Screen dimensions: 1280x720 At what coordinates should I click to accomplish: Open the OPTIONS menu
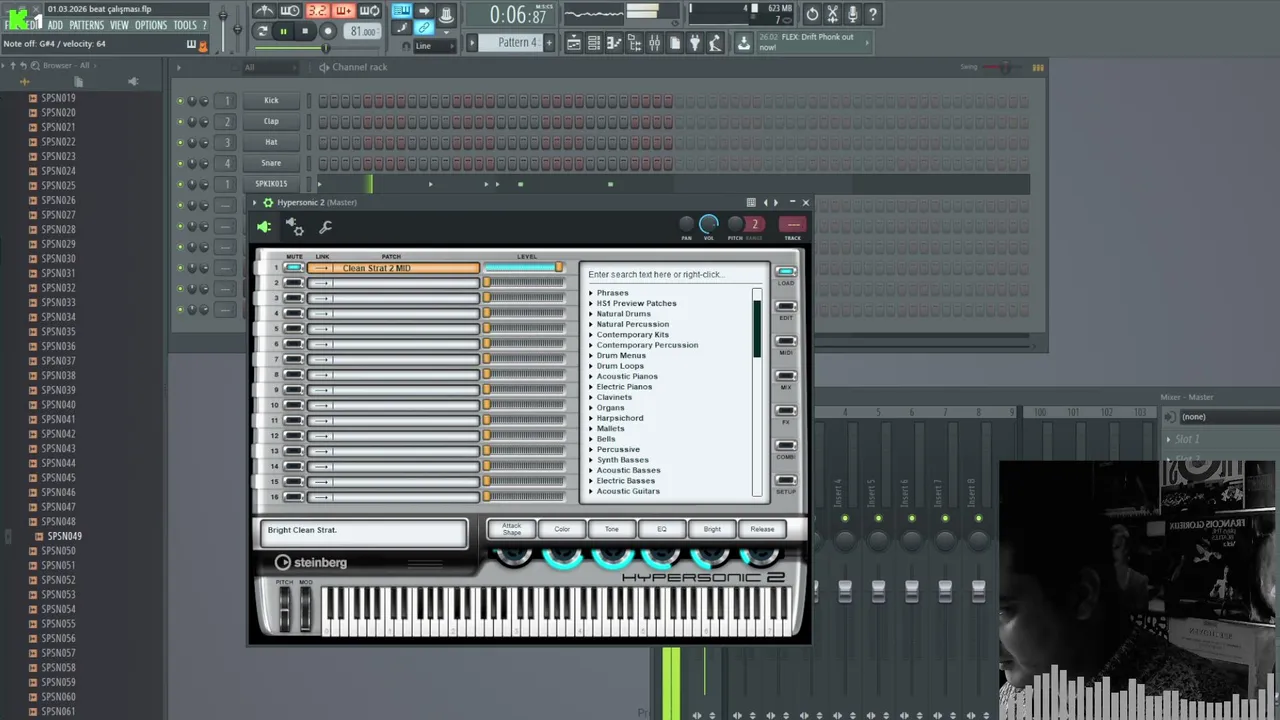point(151,25)
